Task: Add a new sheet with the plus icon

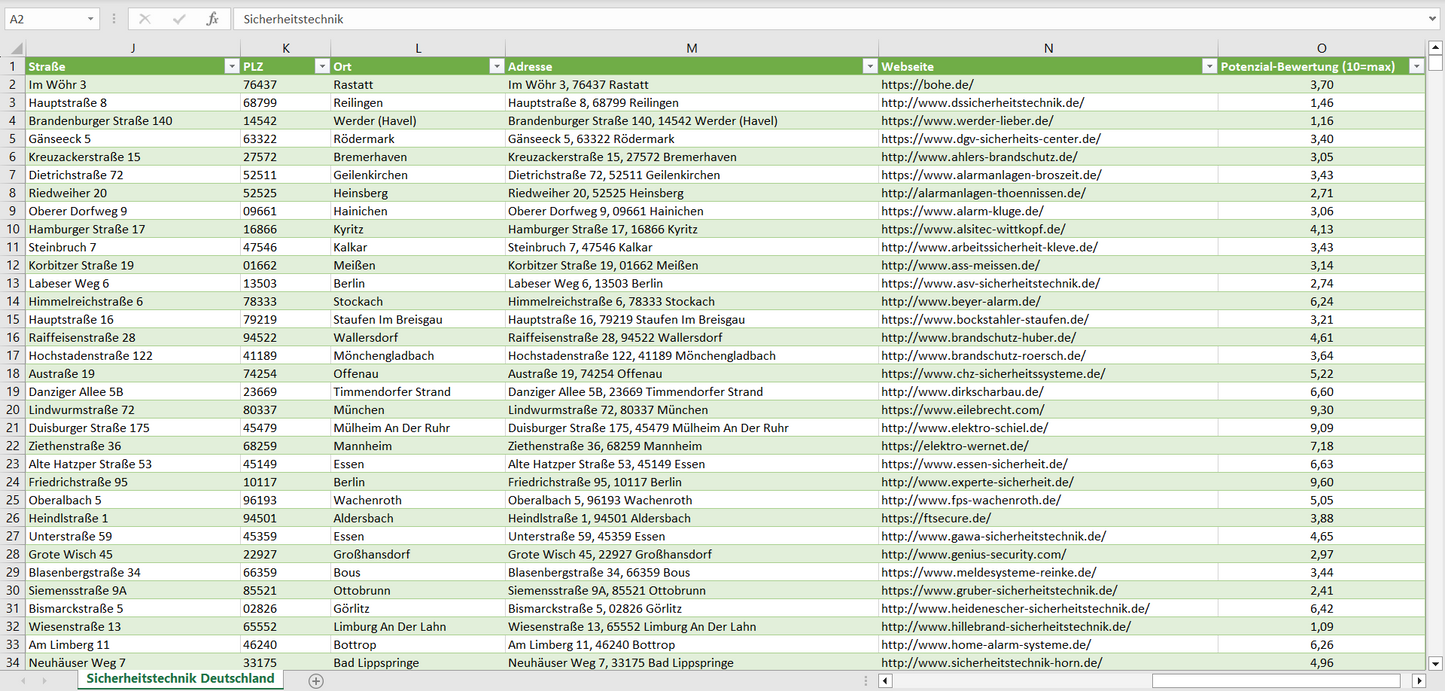Action: click(x=316, y=681)
